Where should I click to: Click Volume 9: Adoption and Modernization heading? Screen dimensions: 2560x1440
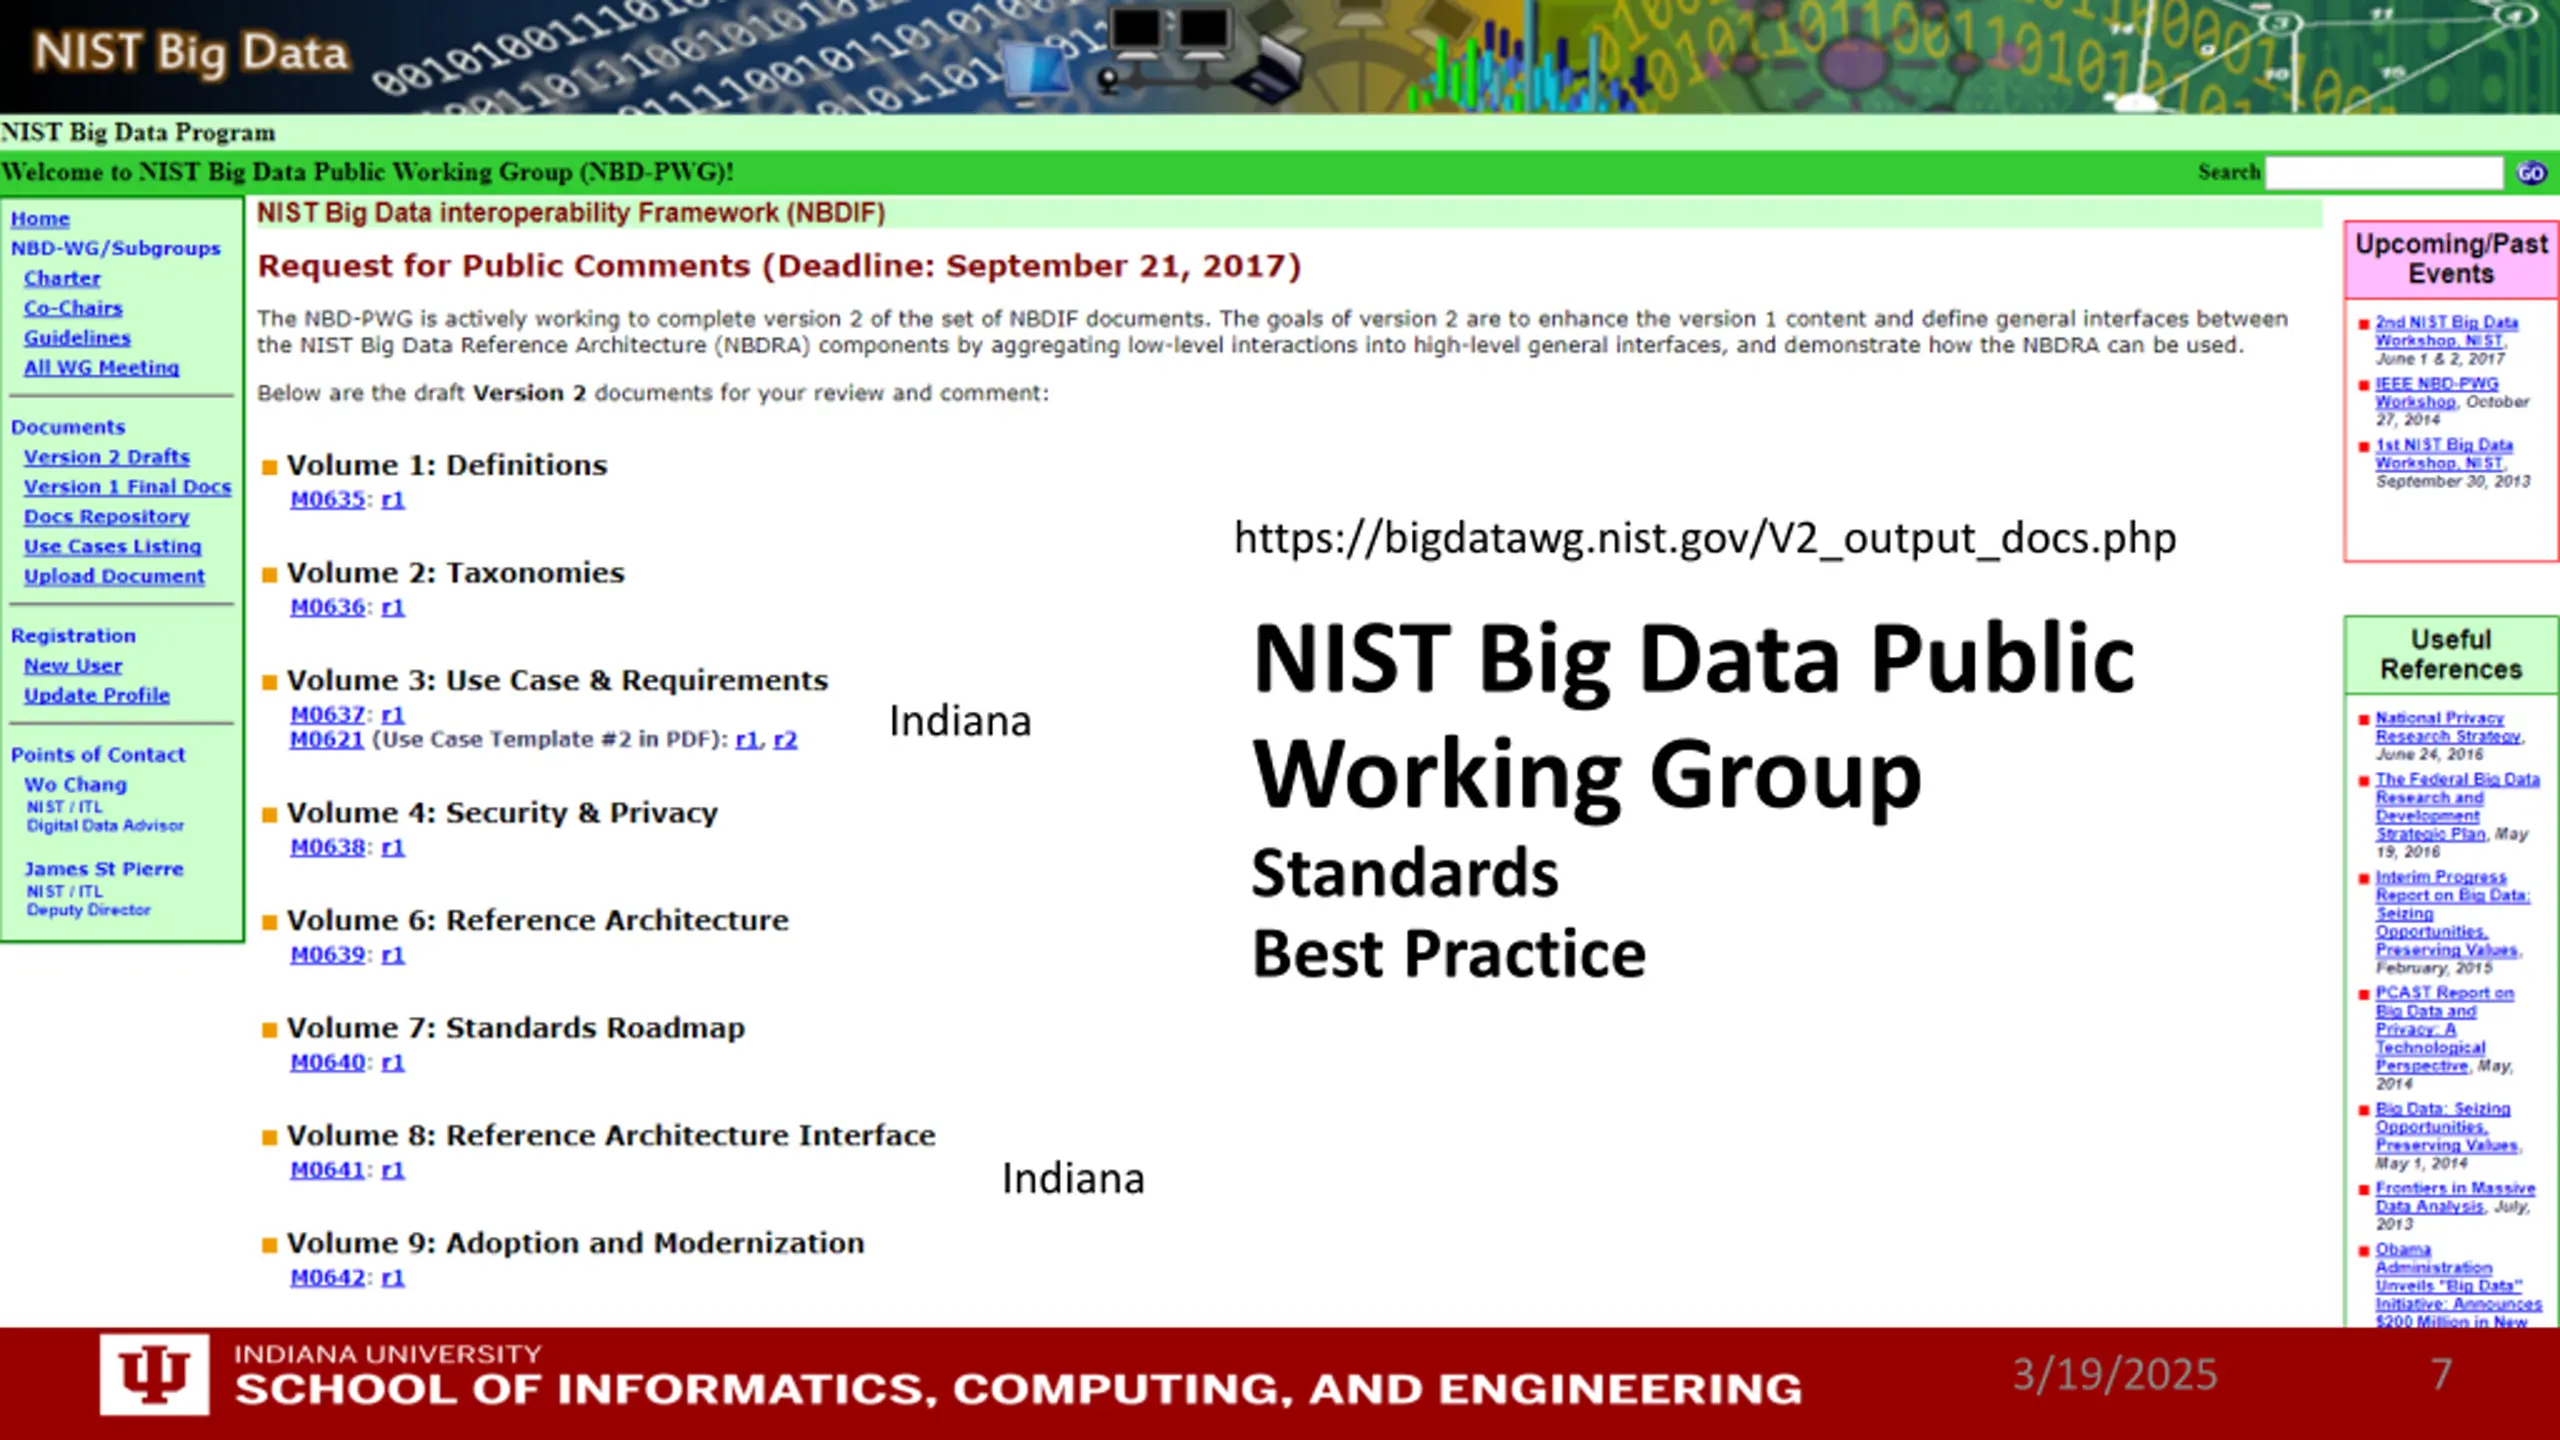(575, 1243)
